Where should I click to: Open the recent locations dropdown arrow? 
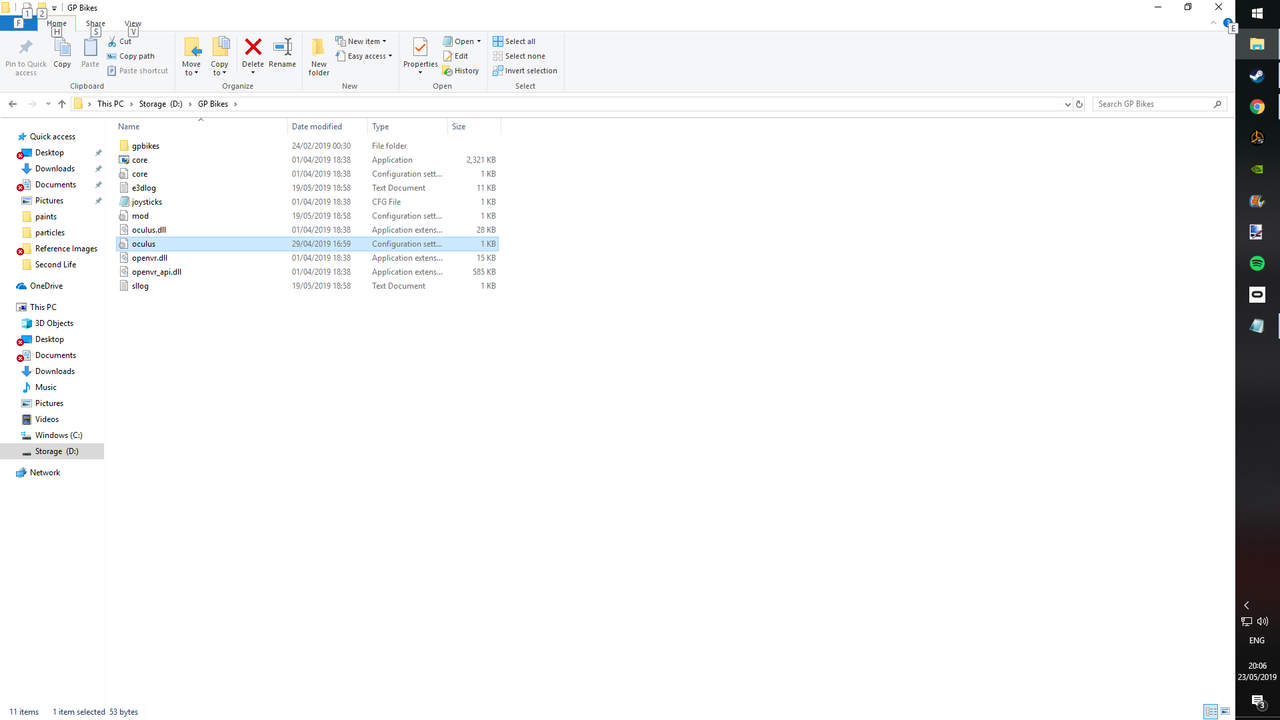click(48, 104)
